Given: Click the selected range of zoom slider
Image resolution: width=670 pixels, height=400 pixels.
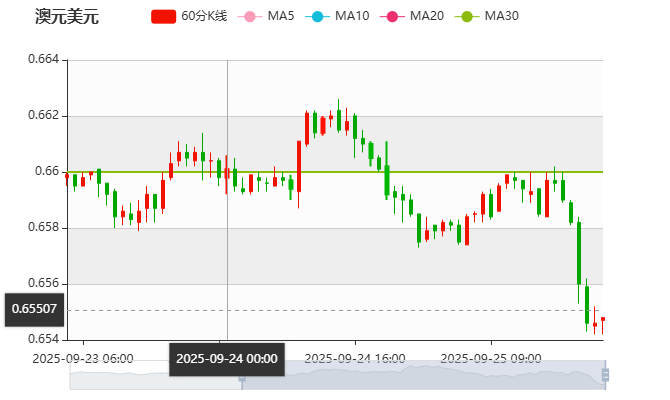Looking at the screenshot, I should point(420,376).
